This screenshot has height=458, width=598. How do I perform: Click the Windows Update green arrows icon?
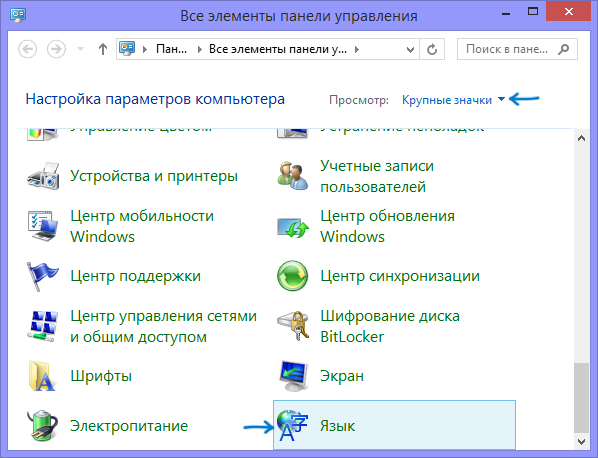[293, 228]
